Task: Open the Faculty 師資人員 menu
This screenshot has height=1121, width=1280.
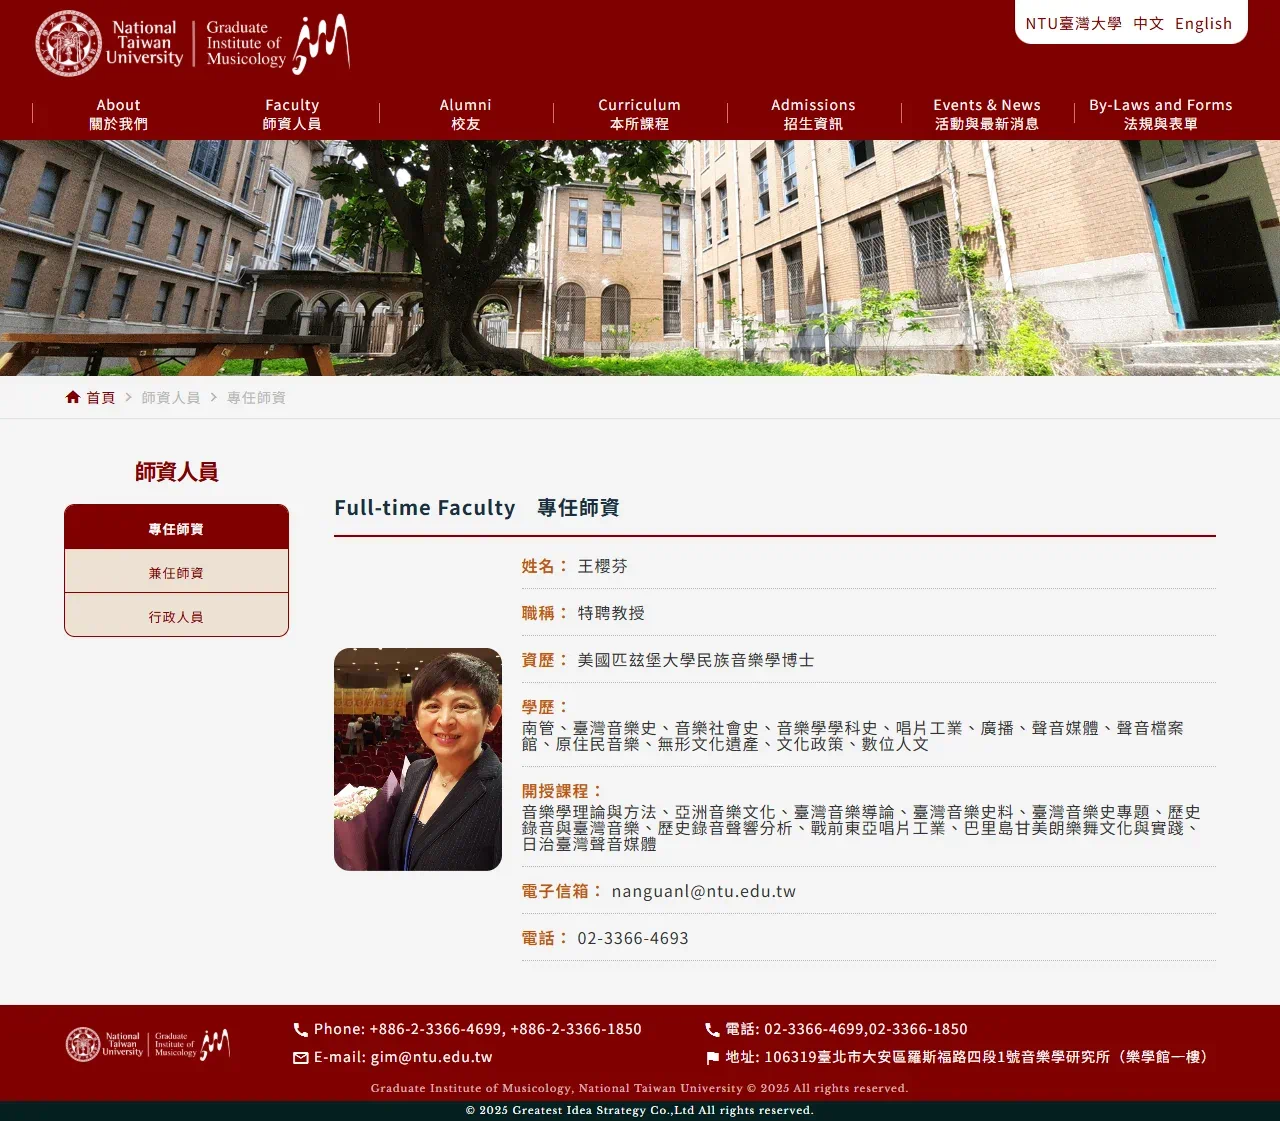Action: tap(291, 114)
